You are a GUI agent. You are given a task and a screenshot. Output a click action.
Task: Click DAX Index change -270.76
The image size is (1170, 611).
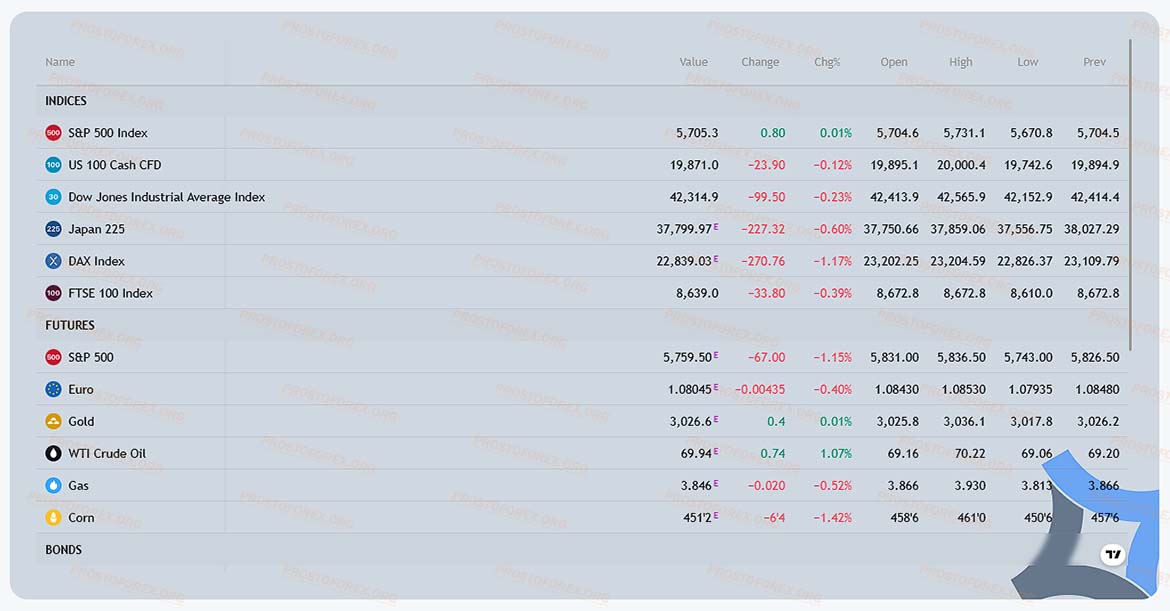click(x=763, y=261)
